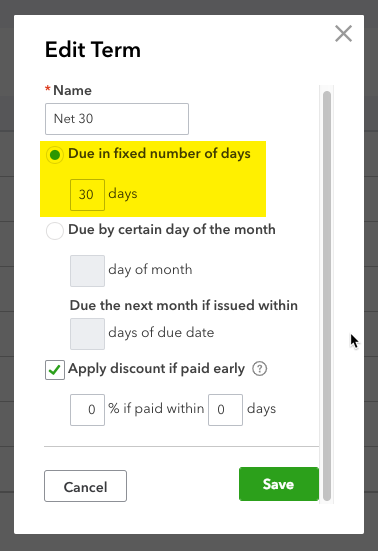Click the Due in fixed number of days label
This screenshot has height=551, width=378.
[159, 154]
